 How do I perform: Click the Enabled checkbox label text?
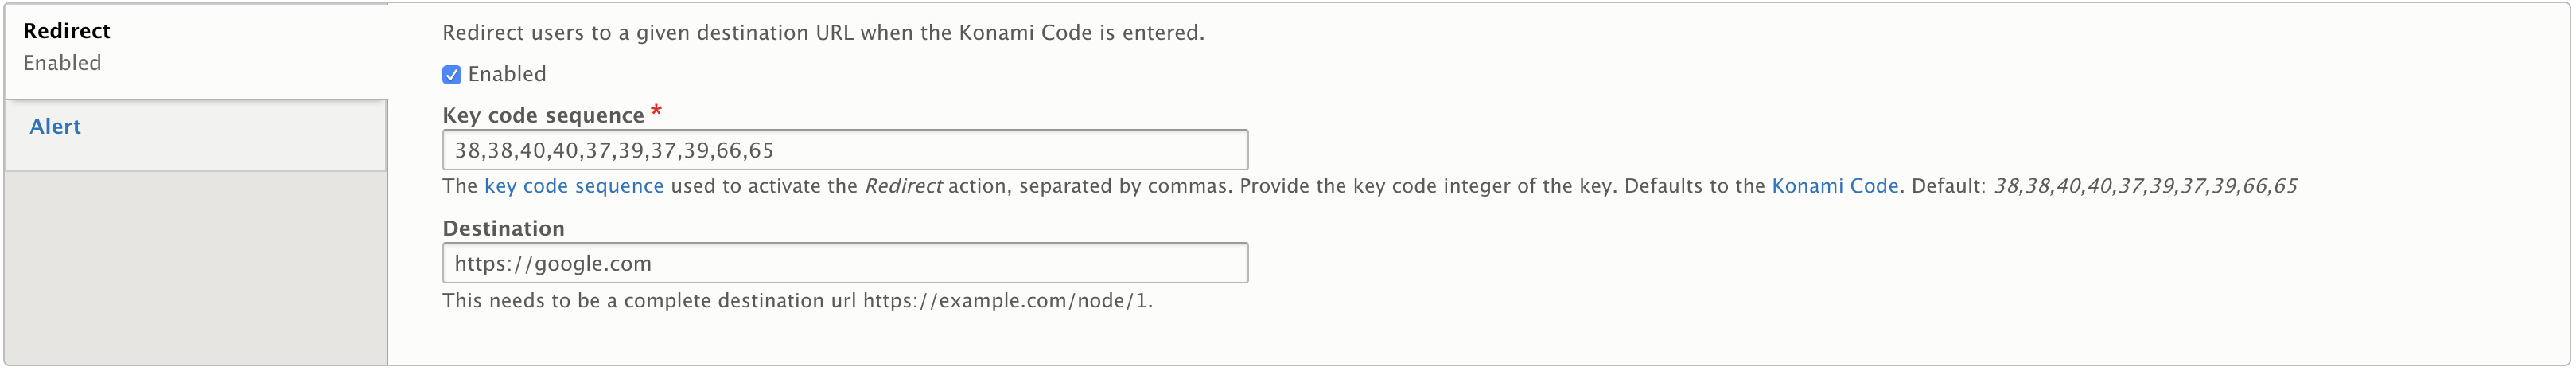(x=506, y=75)
